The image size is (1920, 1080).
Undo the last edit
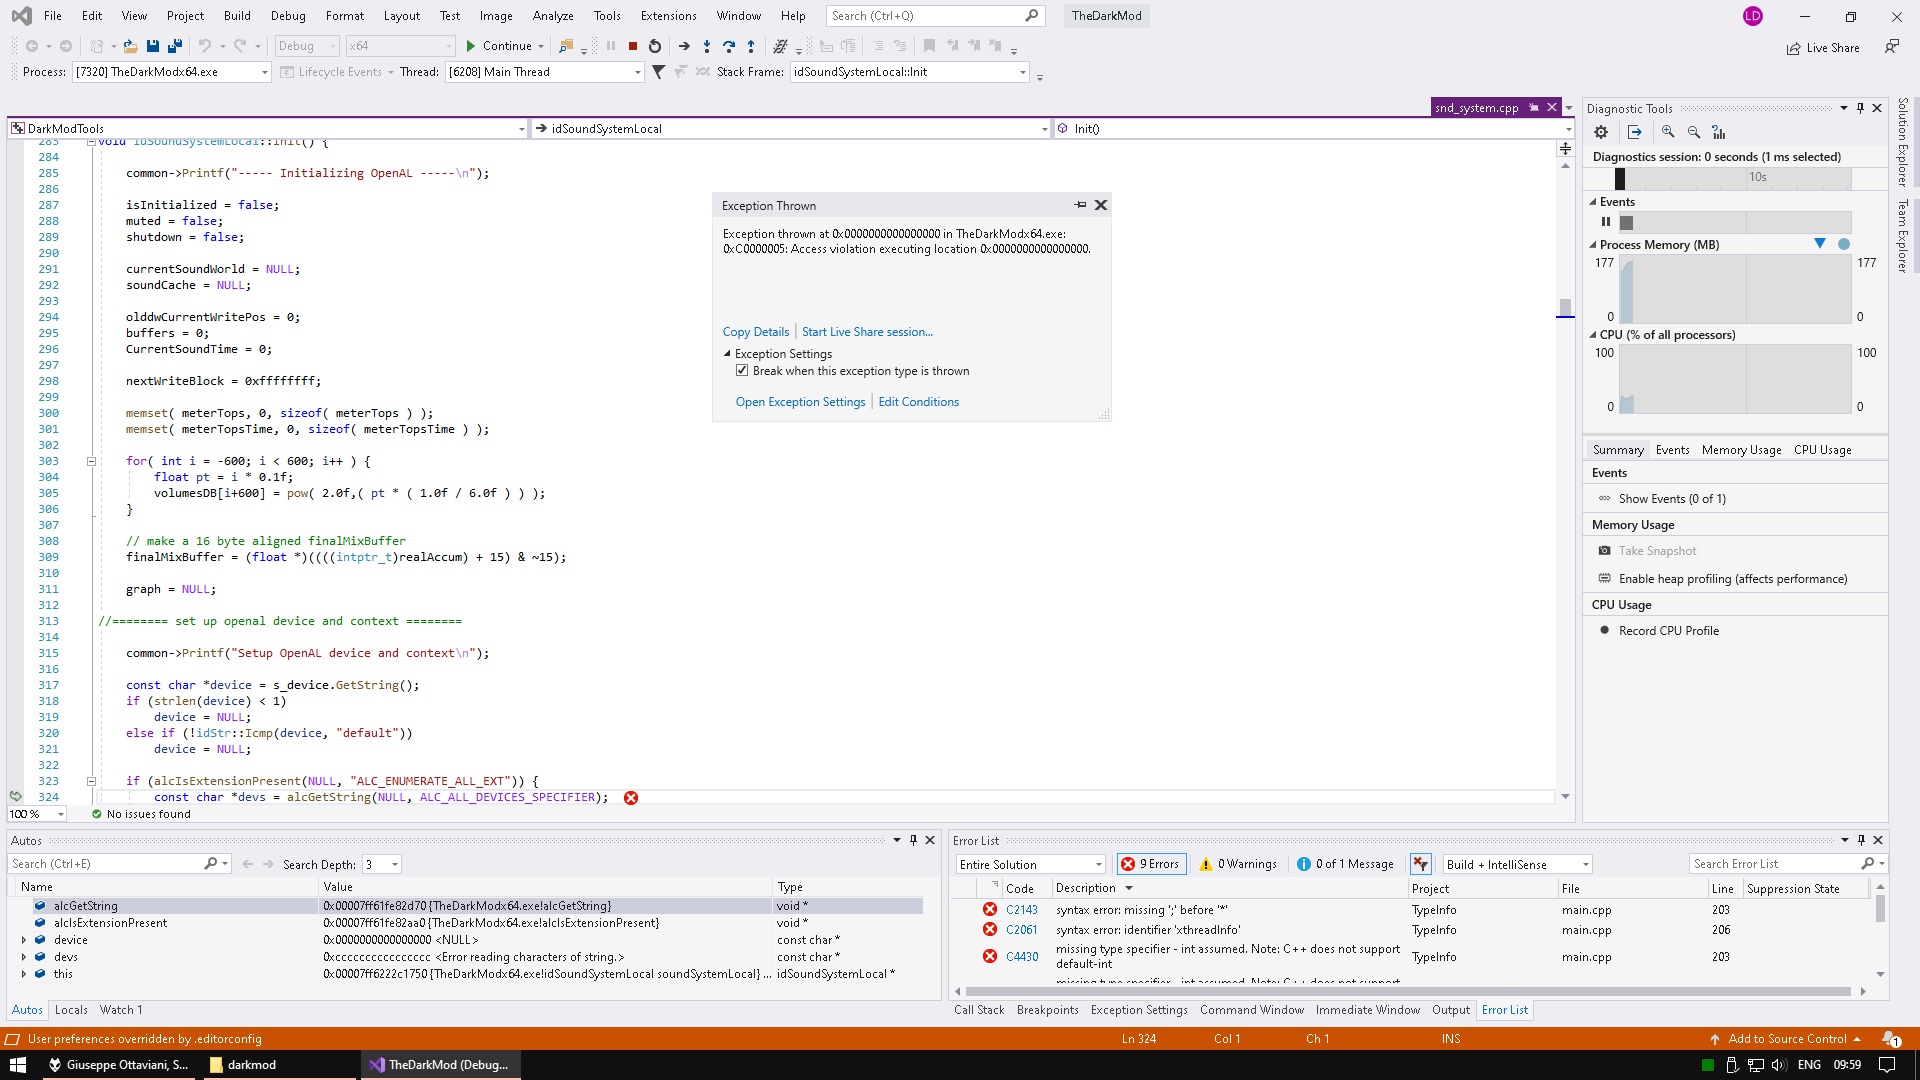(x=205, y=46)
